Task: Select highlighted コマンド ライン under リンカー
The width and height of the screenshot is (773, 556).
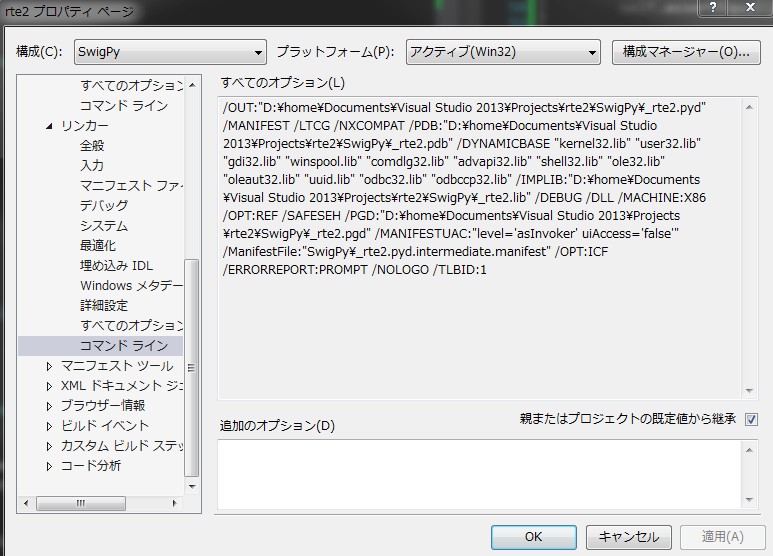Action: [124, 346]
